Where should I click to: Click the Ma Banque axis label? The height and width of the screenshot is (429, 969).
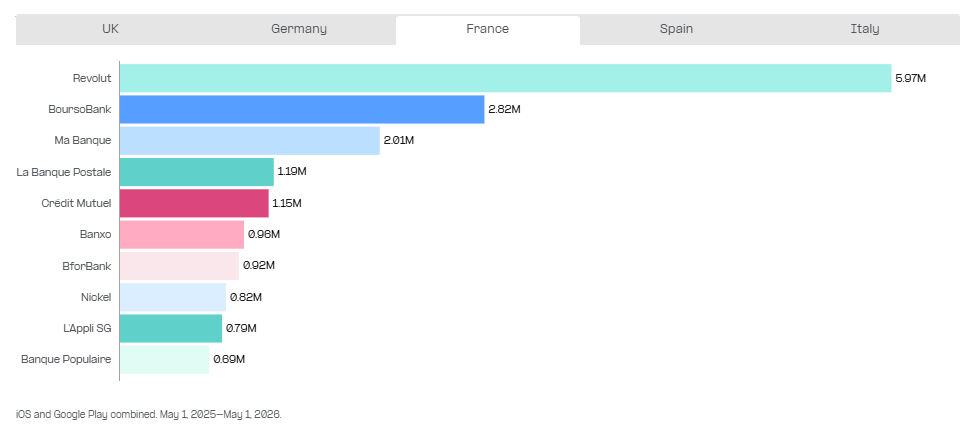pyautogui.click(x=83, y=140)
